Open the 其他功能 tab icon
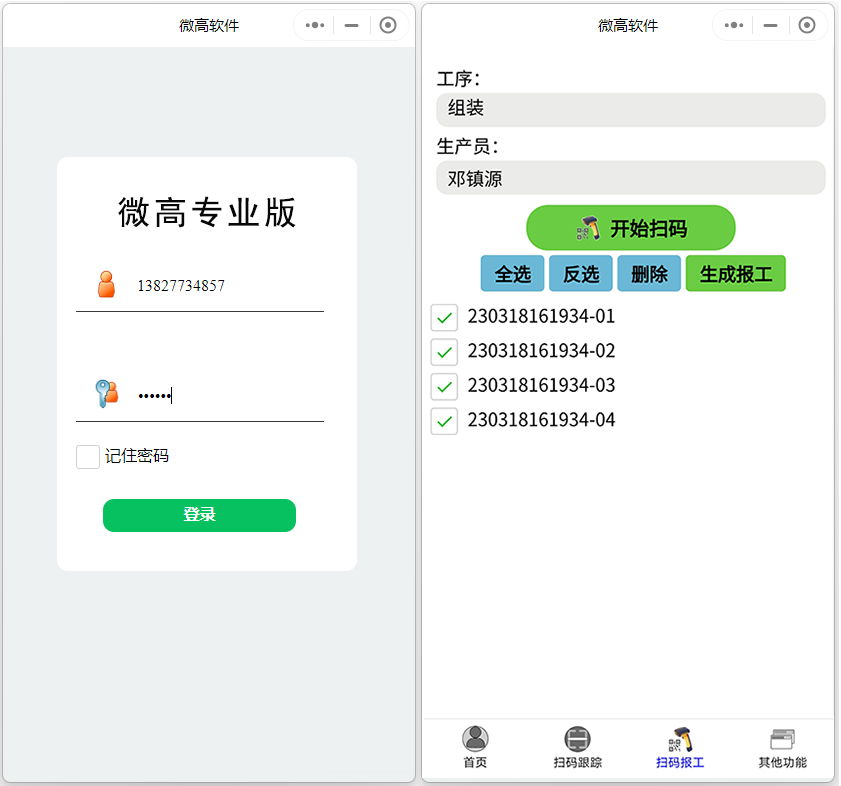The image size is (841, 786). coord(782,740)
